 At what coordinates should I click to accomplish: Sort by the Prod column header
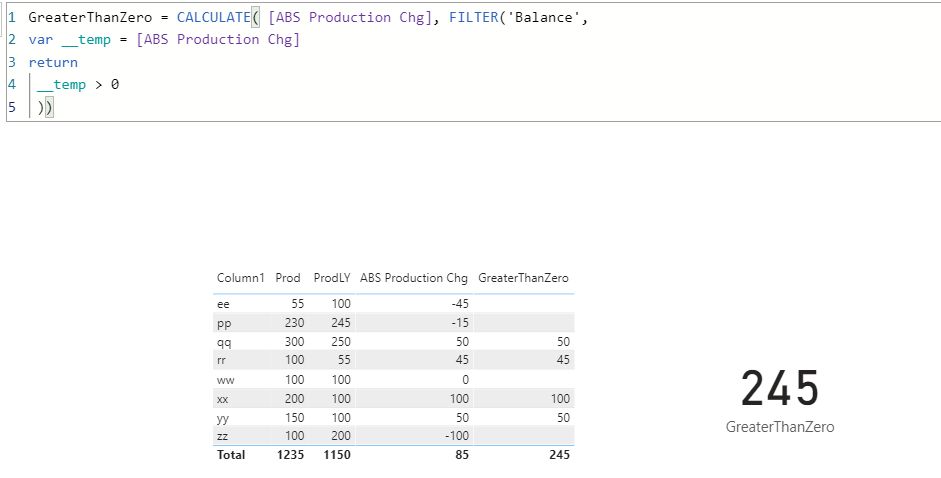click(288, 278)
